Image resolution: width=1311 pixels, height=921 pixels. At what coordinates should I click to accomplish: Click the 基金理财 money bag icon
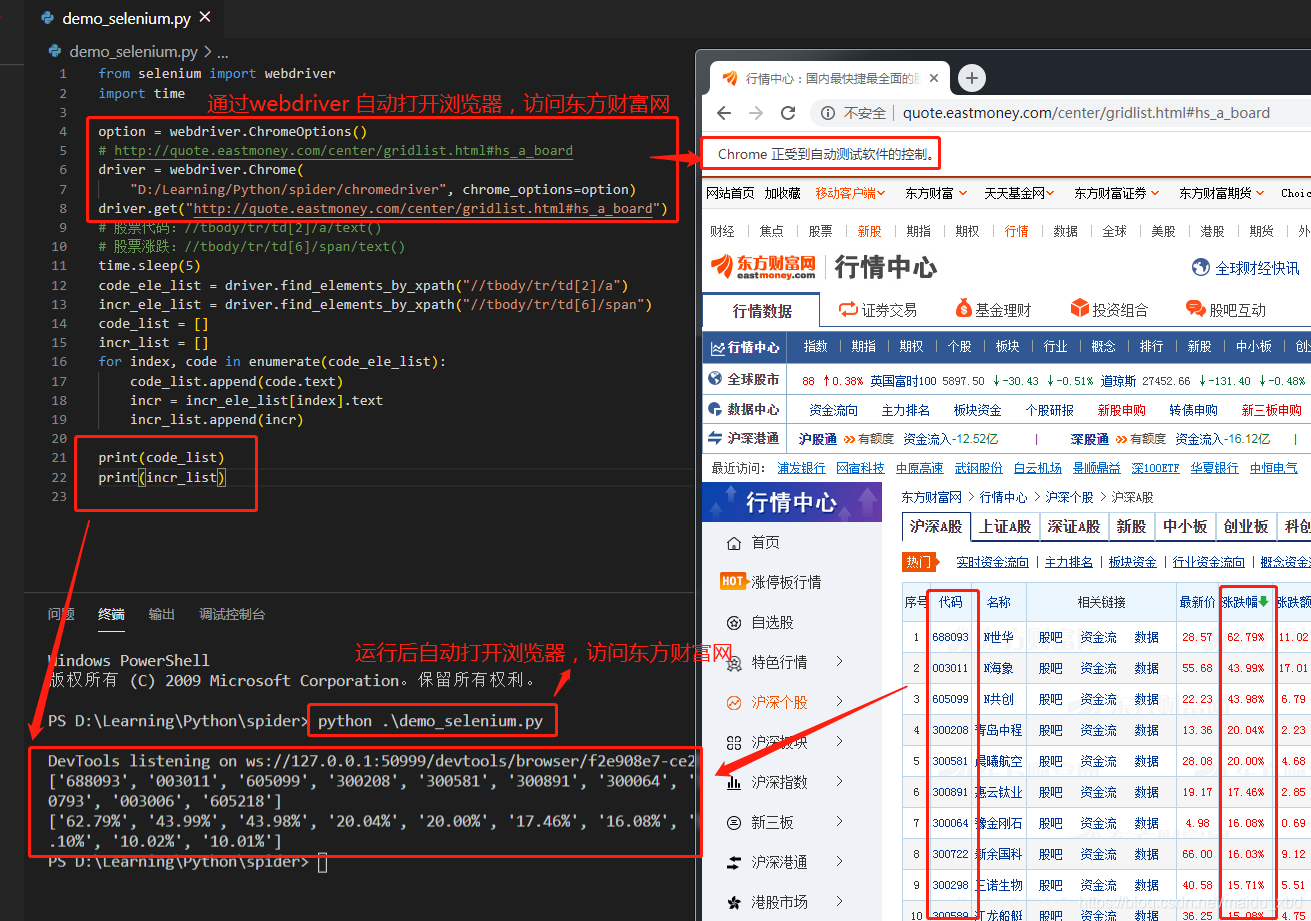(963, 309)
